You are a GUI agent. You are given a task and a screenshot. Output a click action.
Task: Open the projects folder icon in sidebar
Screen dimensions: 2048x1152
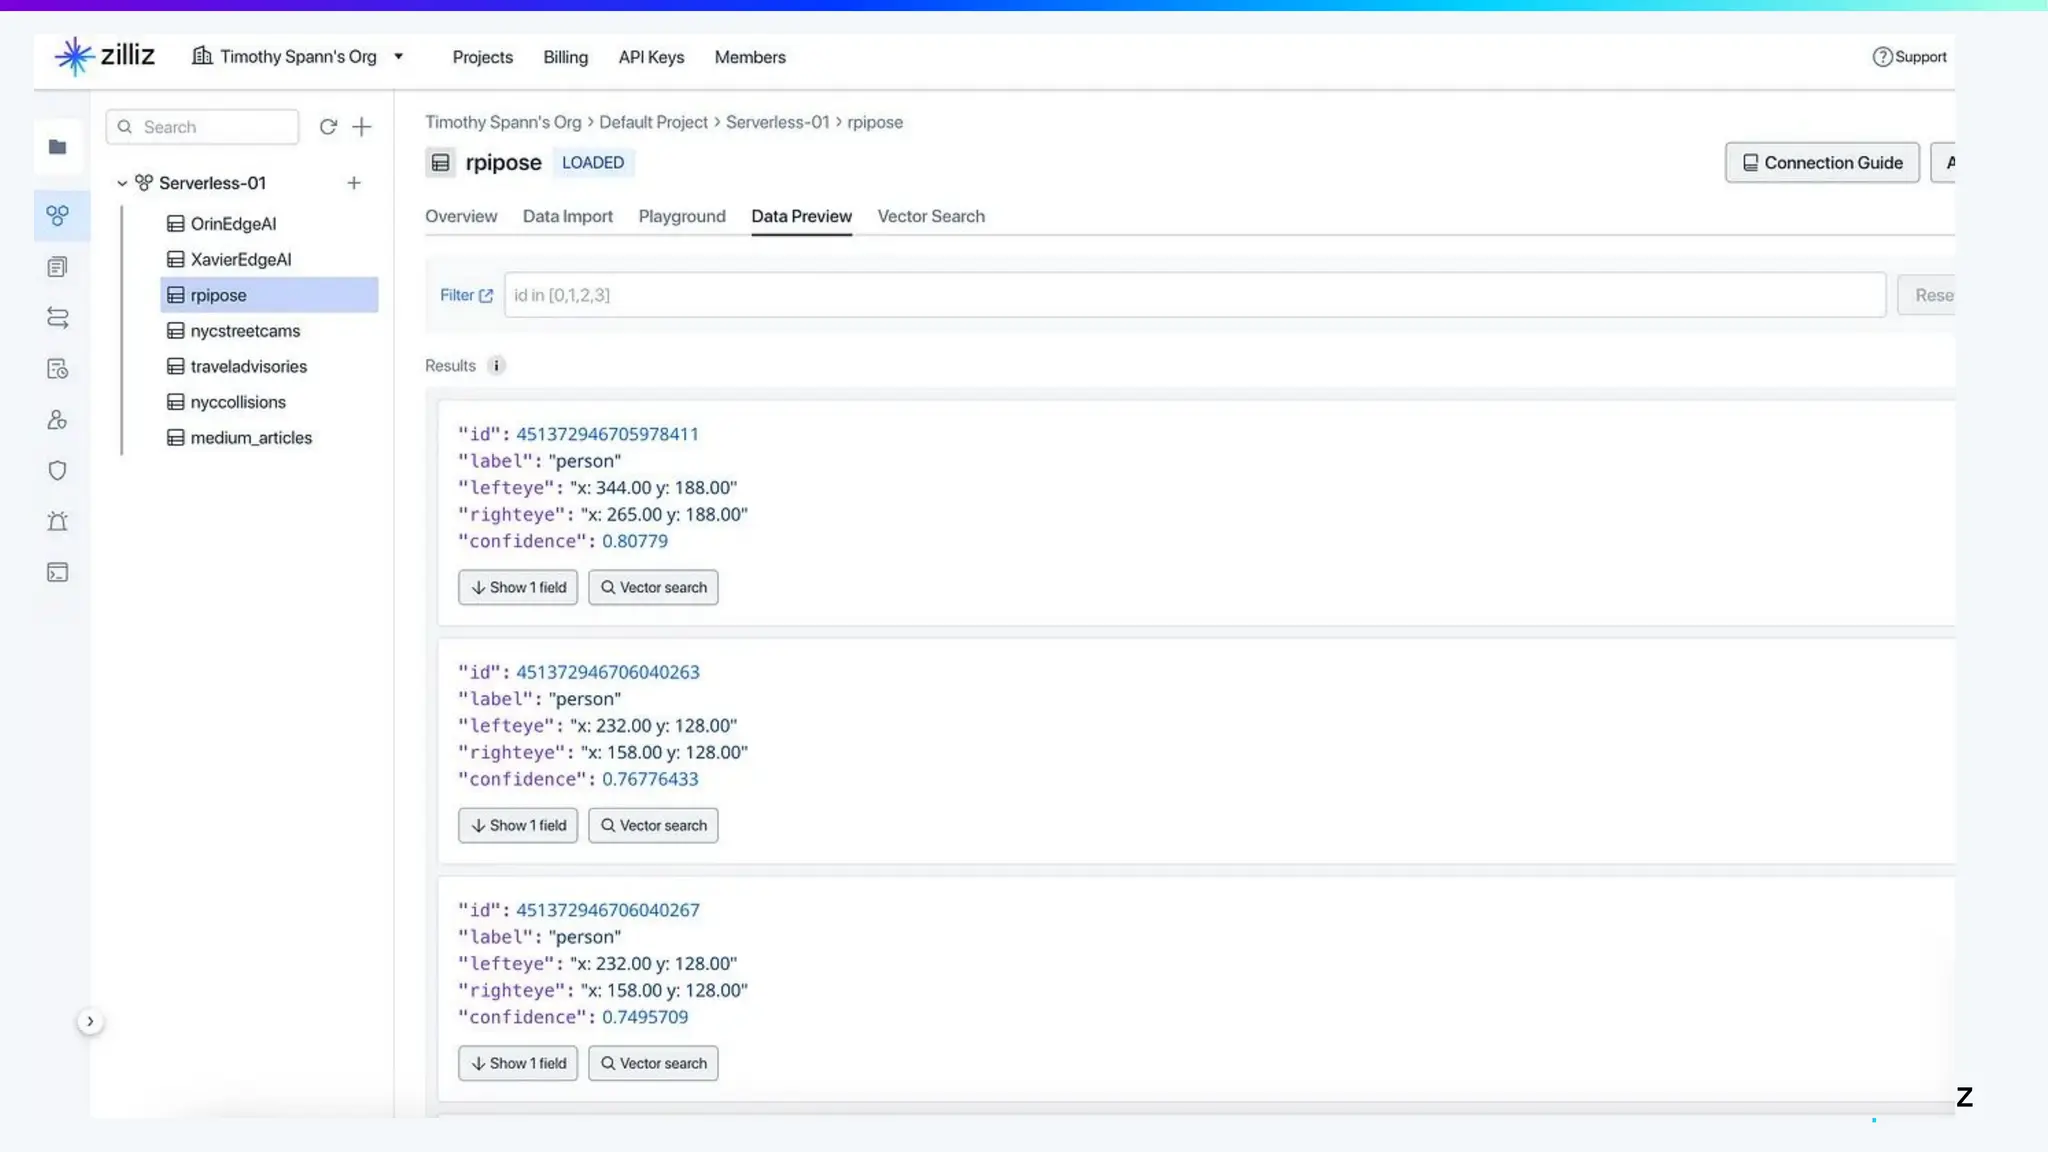(58, 147)
